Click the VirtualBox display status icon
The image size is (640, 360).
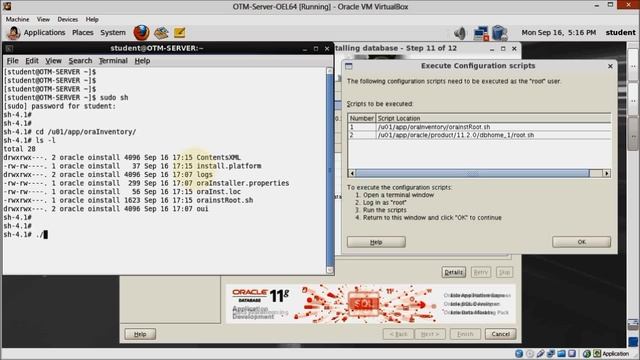tap(572, 353)
